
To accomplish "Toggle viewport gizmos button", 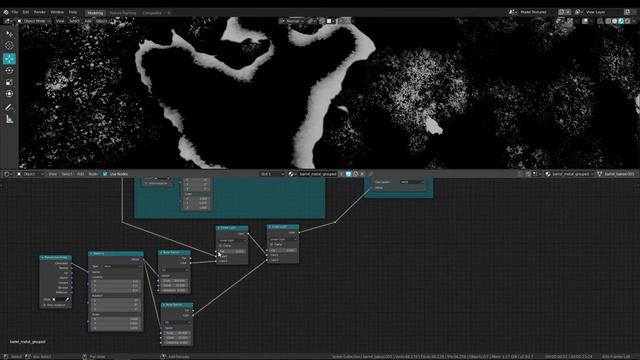I will point(570,21).
